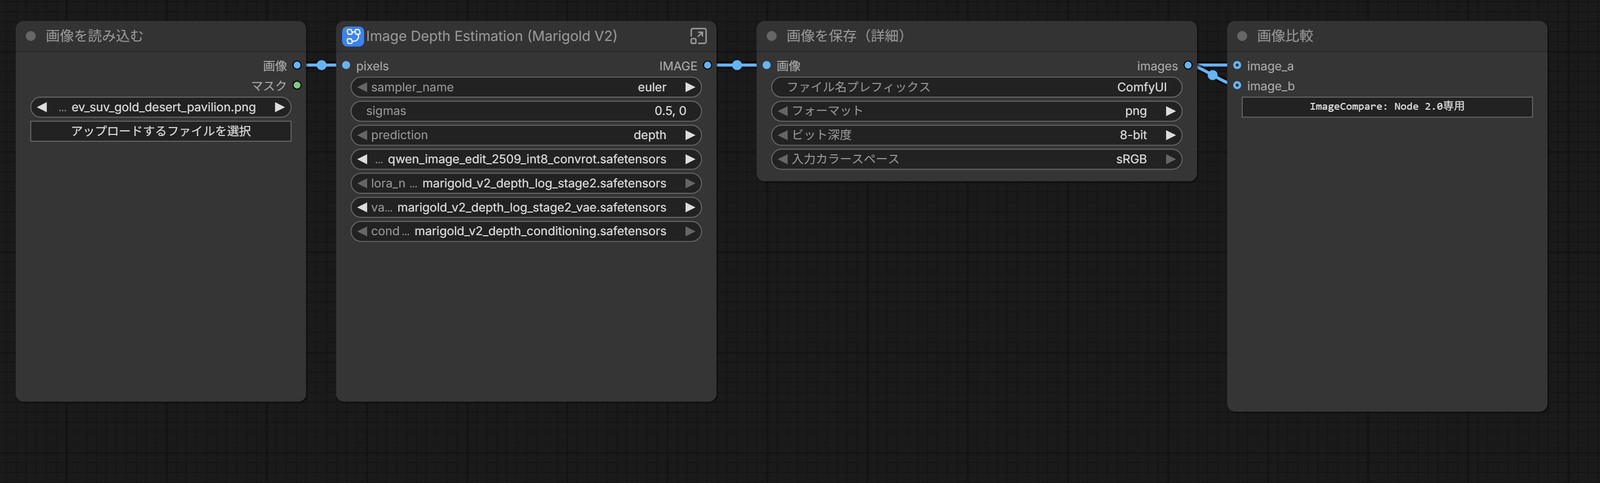The image size is (1600, 483).
Task: Select previous lora_n file option
Action: [362, 183]
